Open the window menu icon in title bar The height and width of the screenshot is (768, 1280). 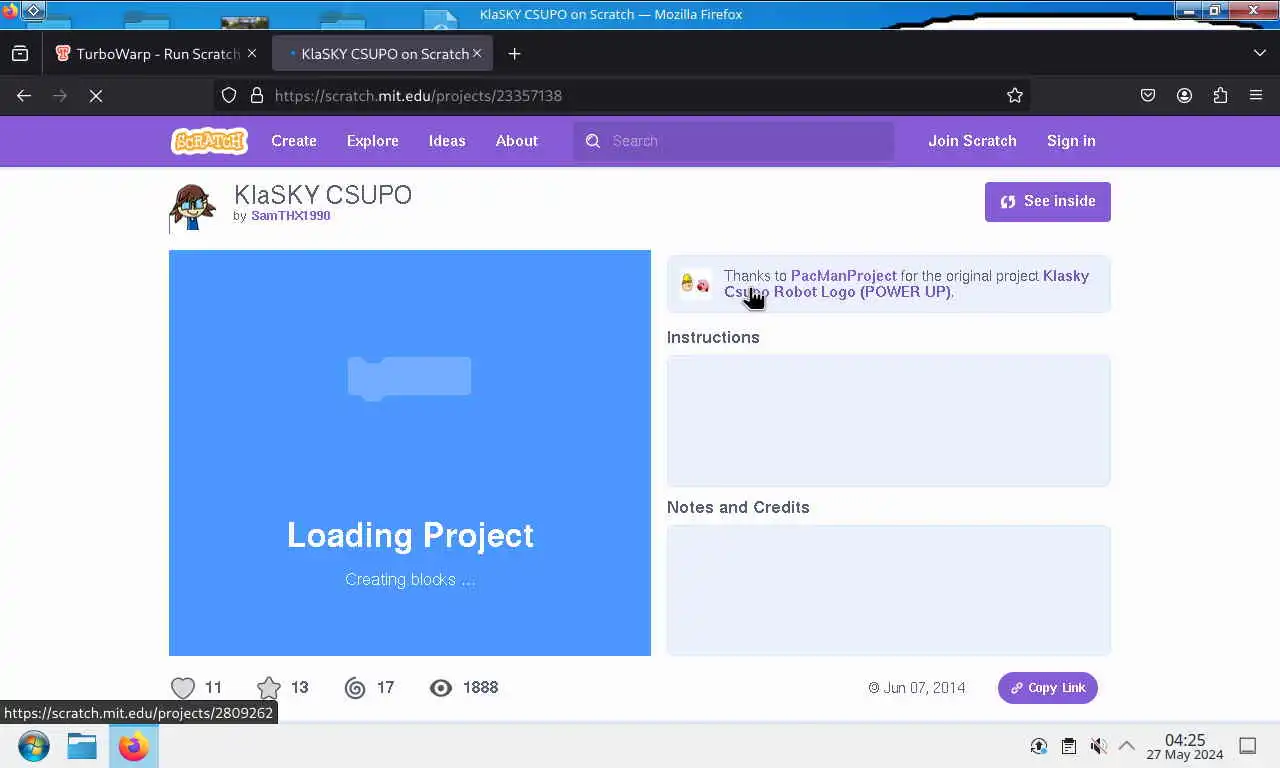(33, 11)
